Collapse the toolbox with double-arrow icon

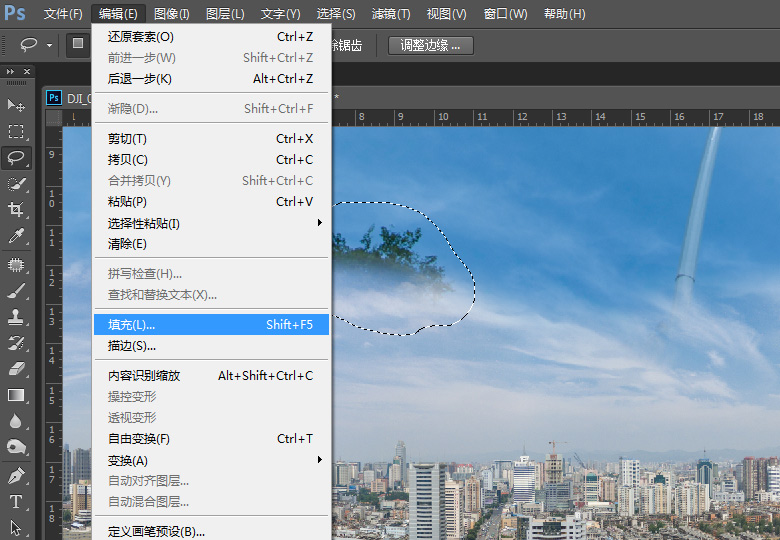[10, 72]
